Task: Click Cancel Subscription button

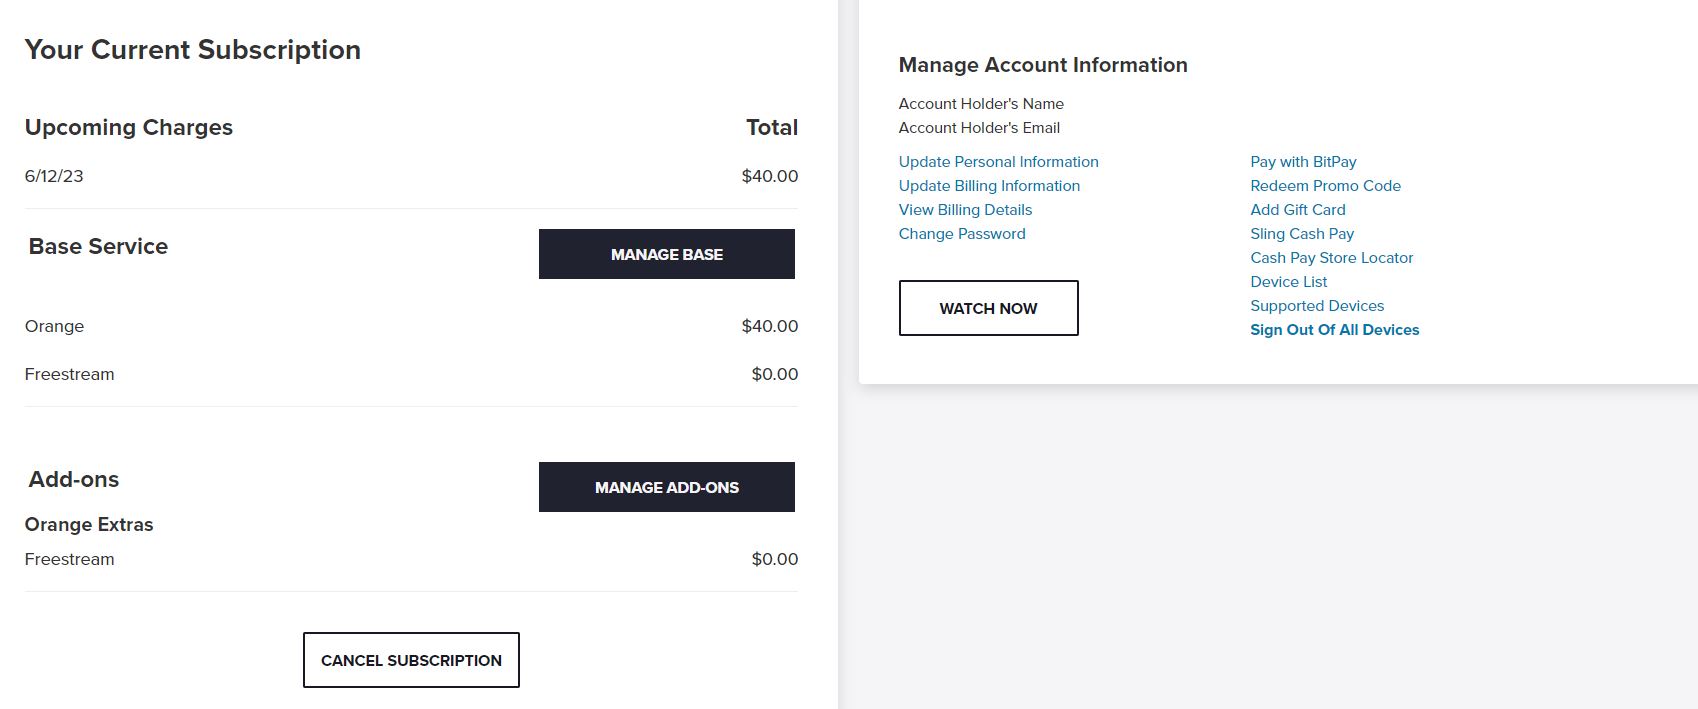Action: (x=411, y=660)
